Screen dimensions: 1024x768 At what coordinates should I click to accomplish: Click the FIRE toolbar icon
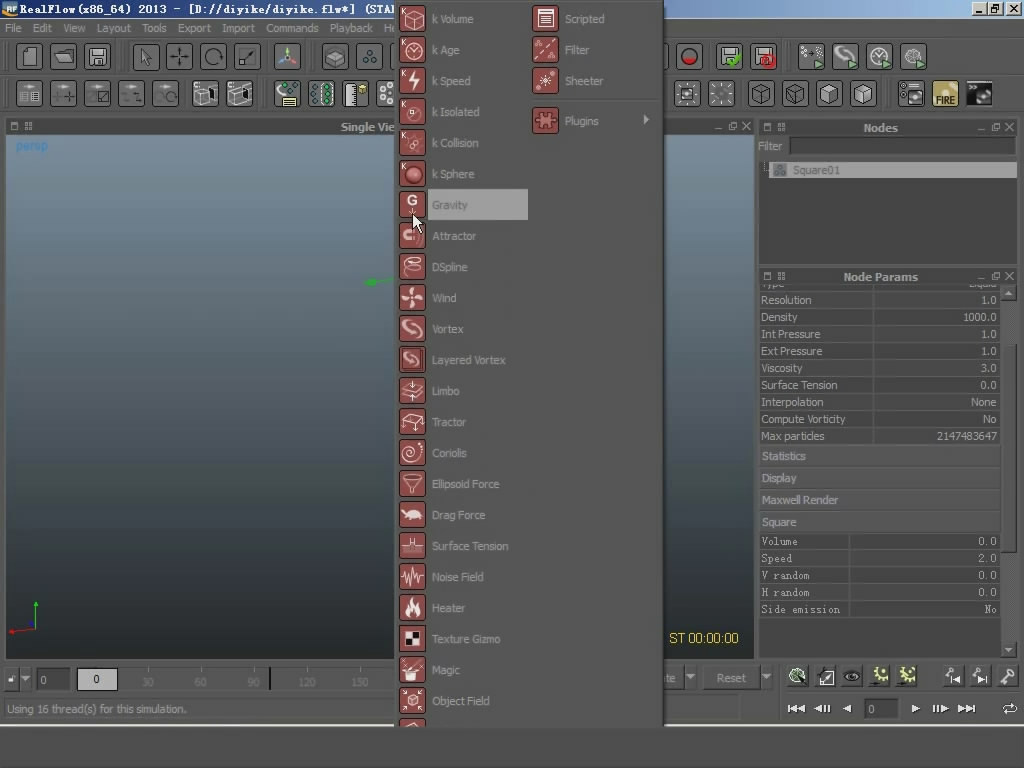(945, 94)
